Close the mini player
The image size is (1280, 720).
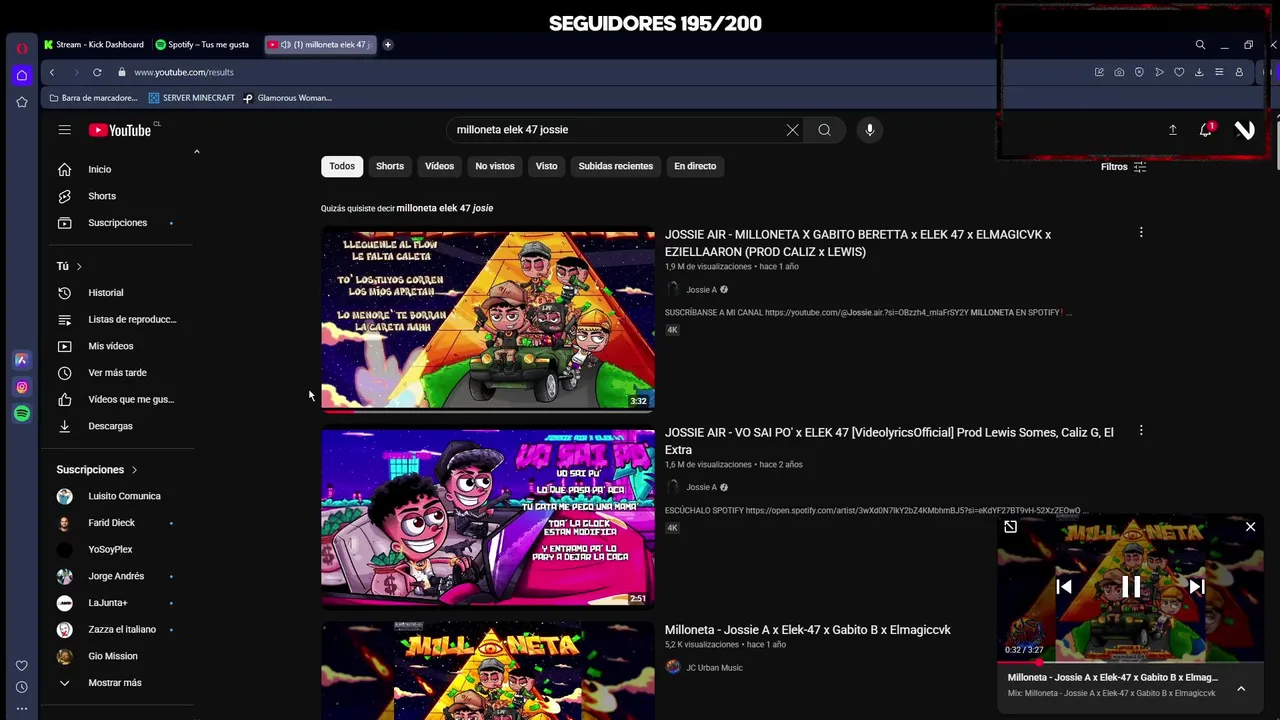tap(1250, 527)
